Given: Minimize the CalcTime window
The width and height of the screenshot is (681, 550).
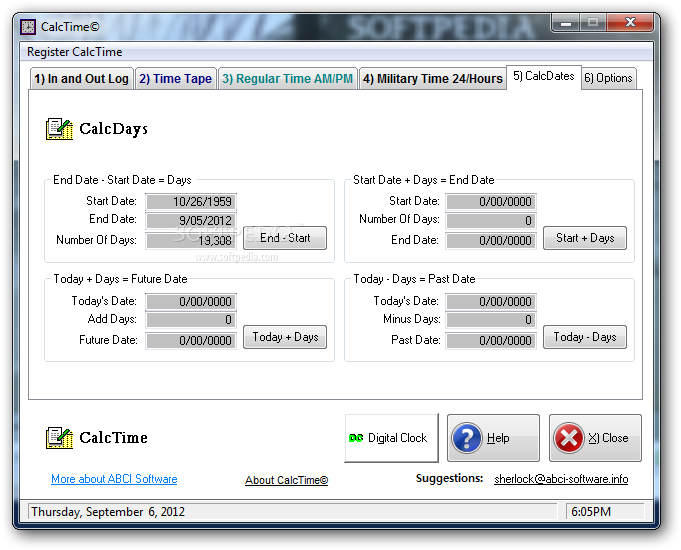Looking at the screenshot, I should pos(566,23).
